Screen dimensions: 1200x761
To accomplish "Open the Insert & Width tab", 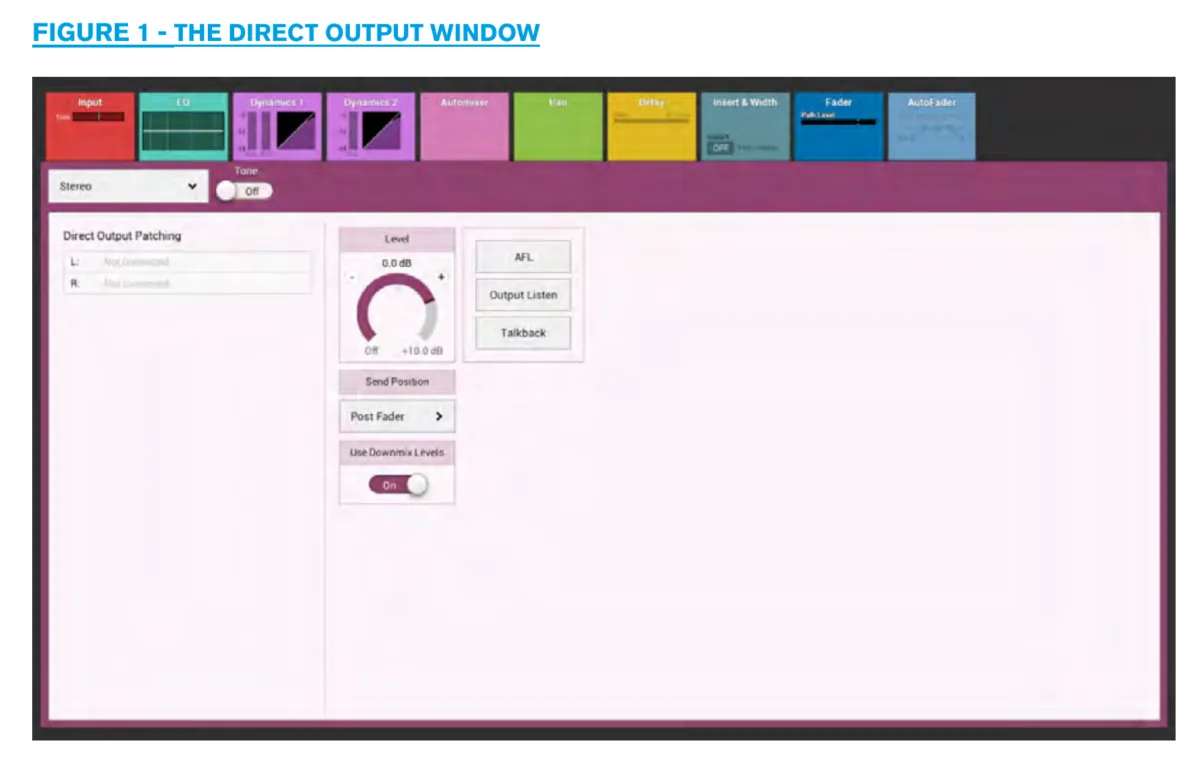I will [x=745, y=126].
